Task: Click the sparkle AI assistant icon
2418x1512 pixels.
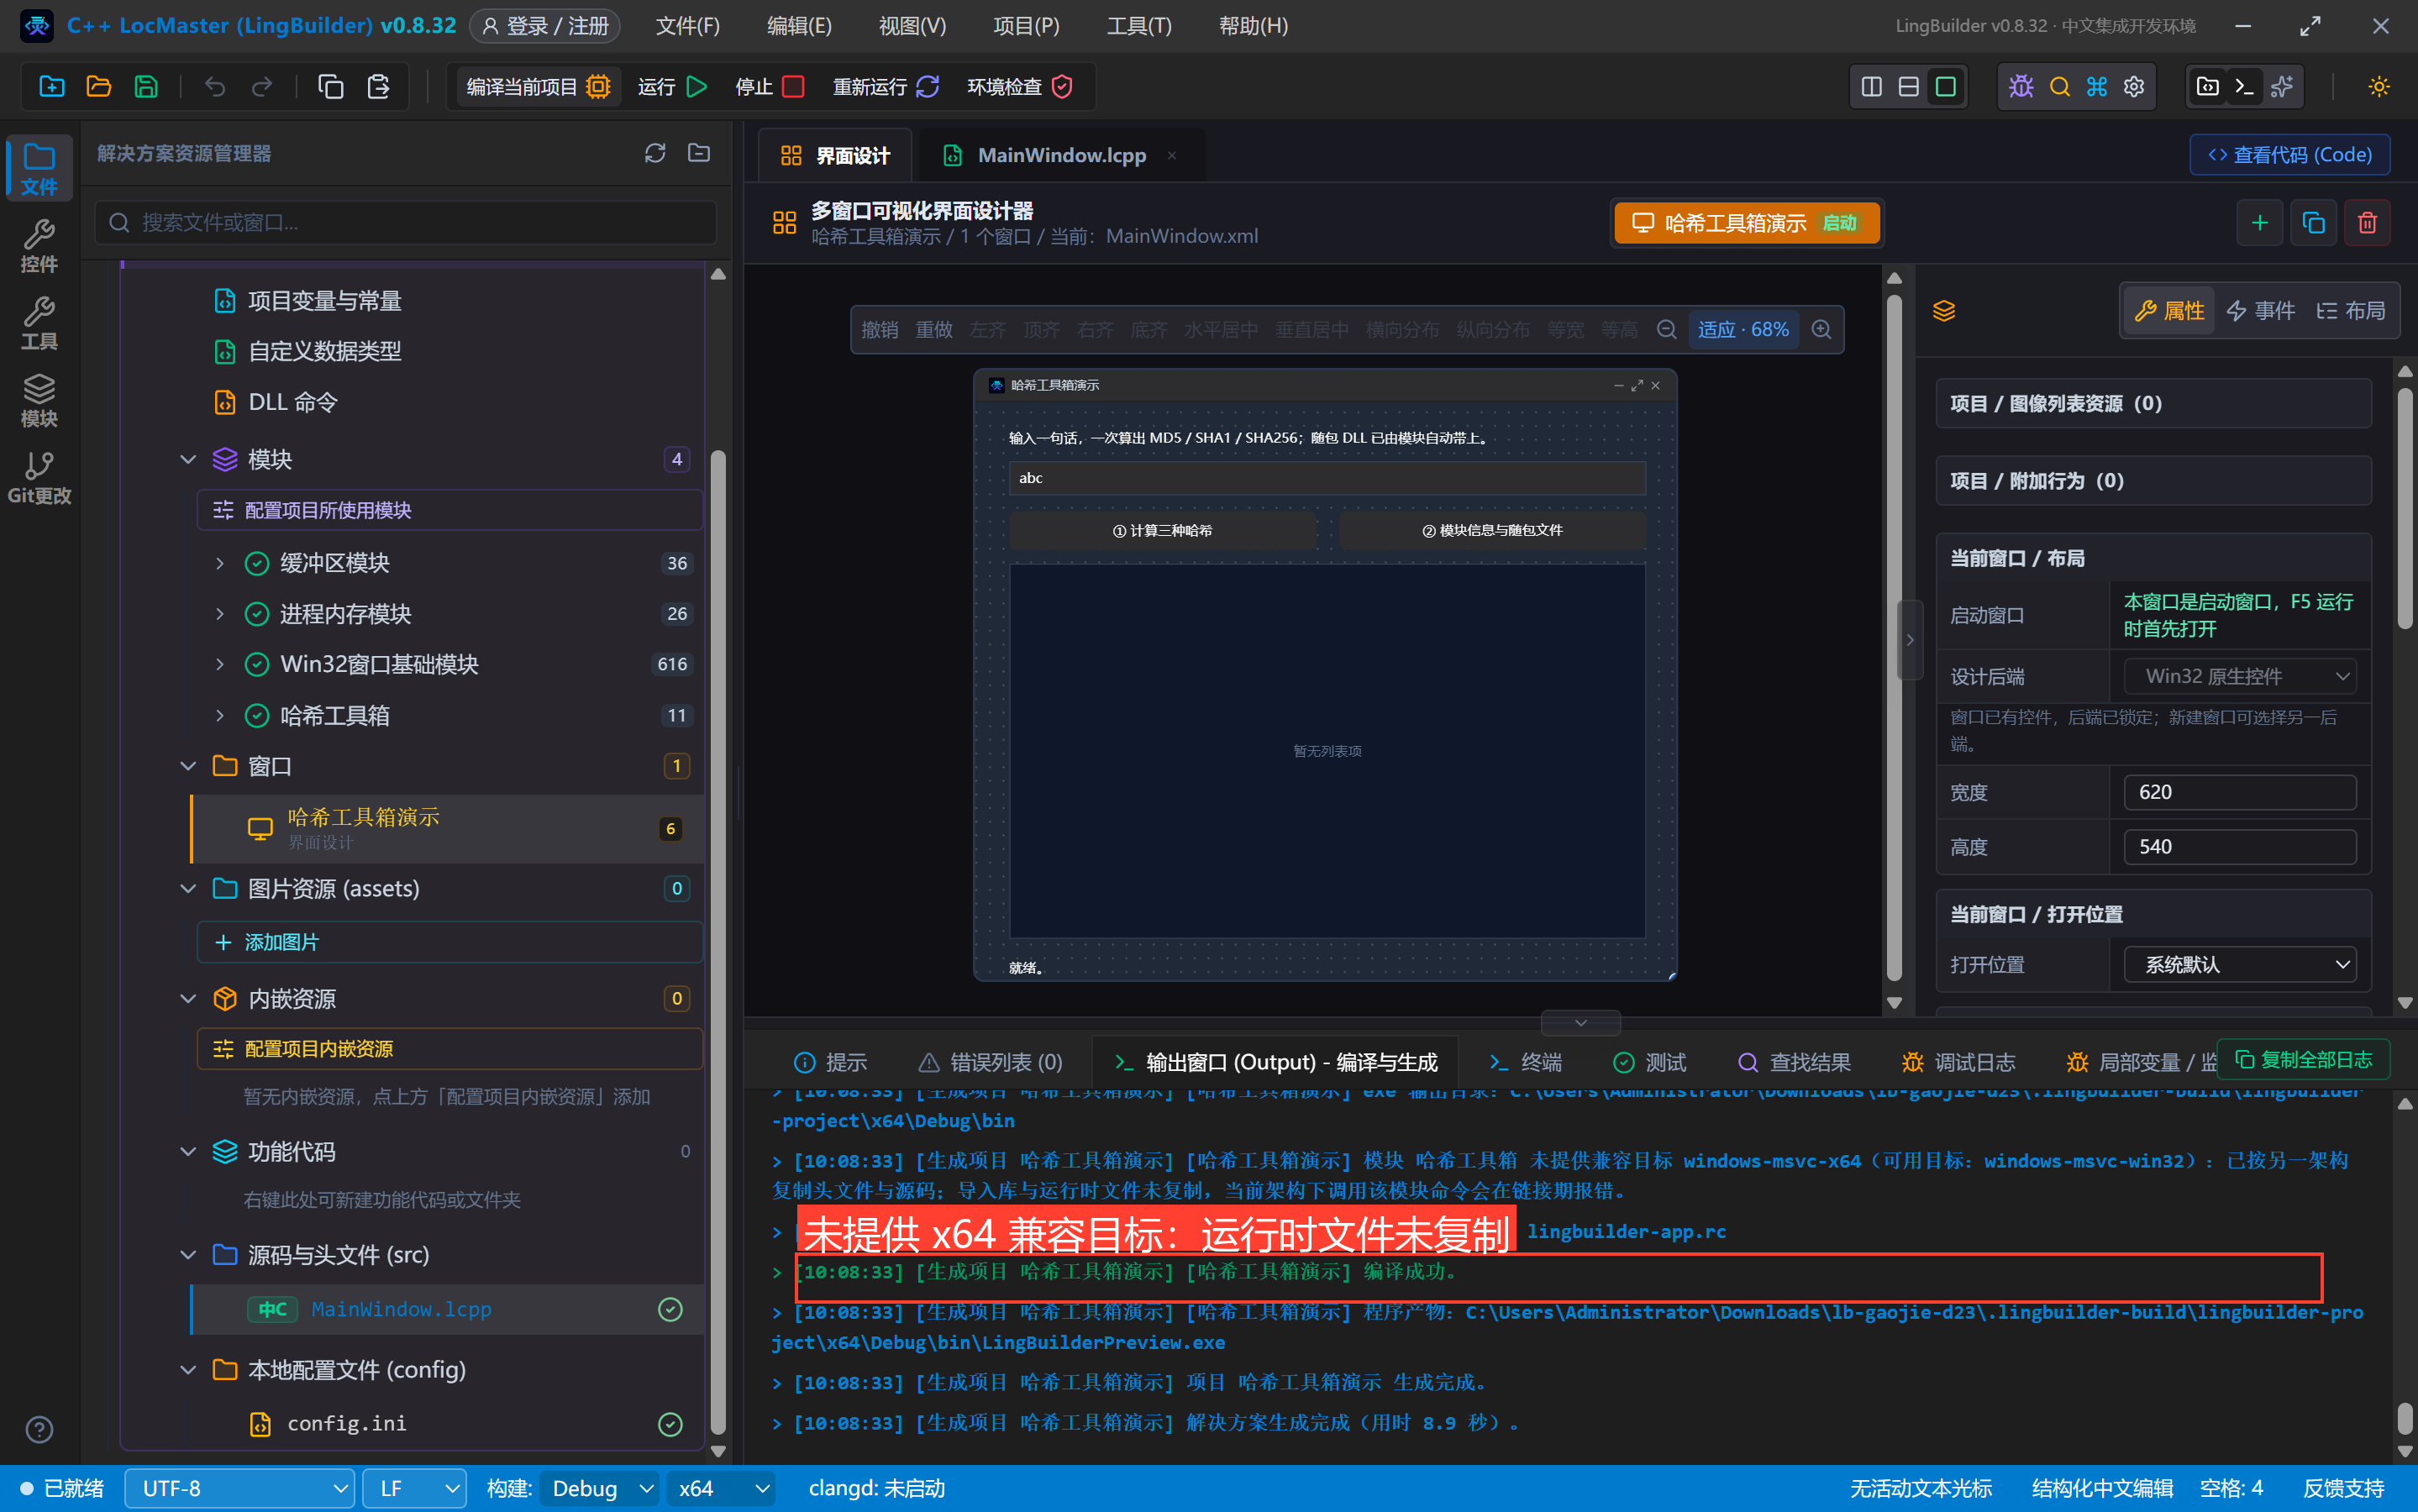Action: coord(2282,87)
